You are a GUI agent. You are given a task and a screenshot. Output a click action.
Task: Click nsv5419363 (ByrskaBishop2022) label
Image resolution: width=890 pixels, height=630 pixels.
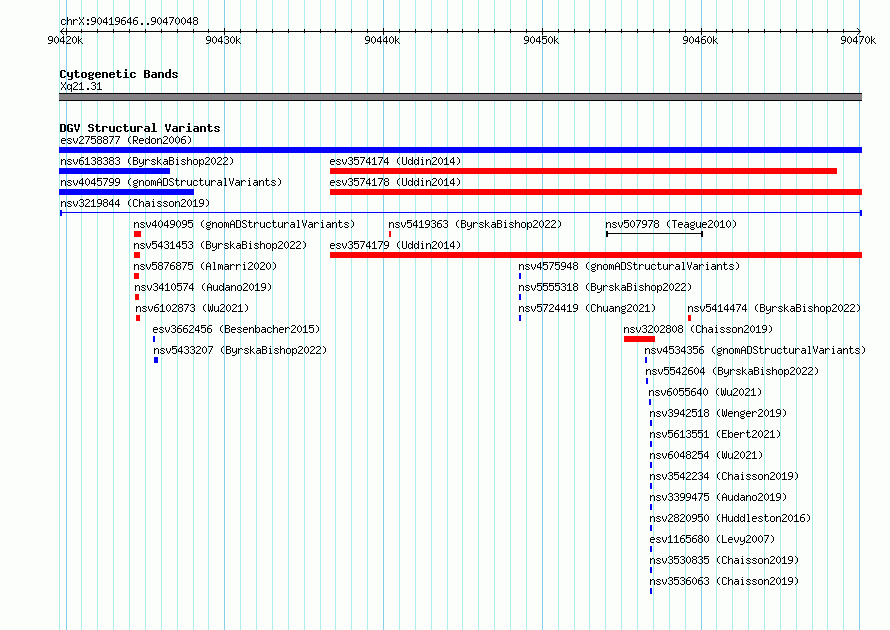pos(475,224)
